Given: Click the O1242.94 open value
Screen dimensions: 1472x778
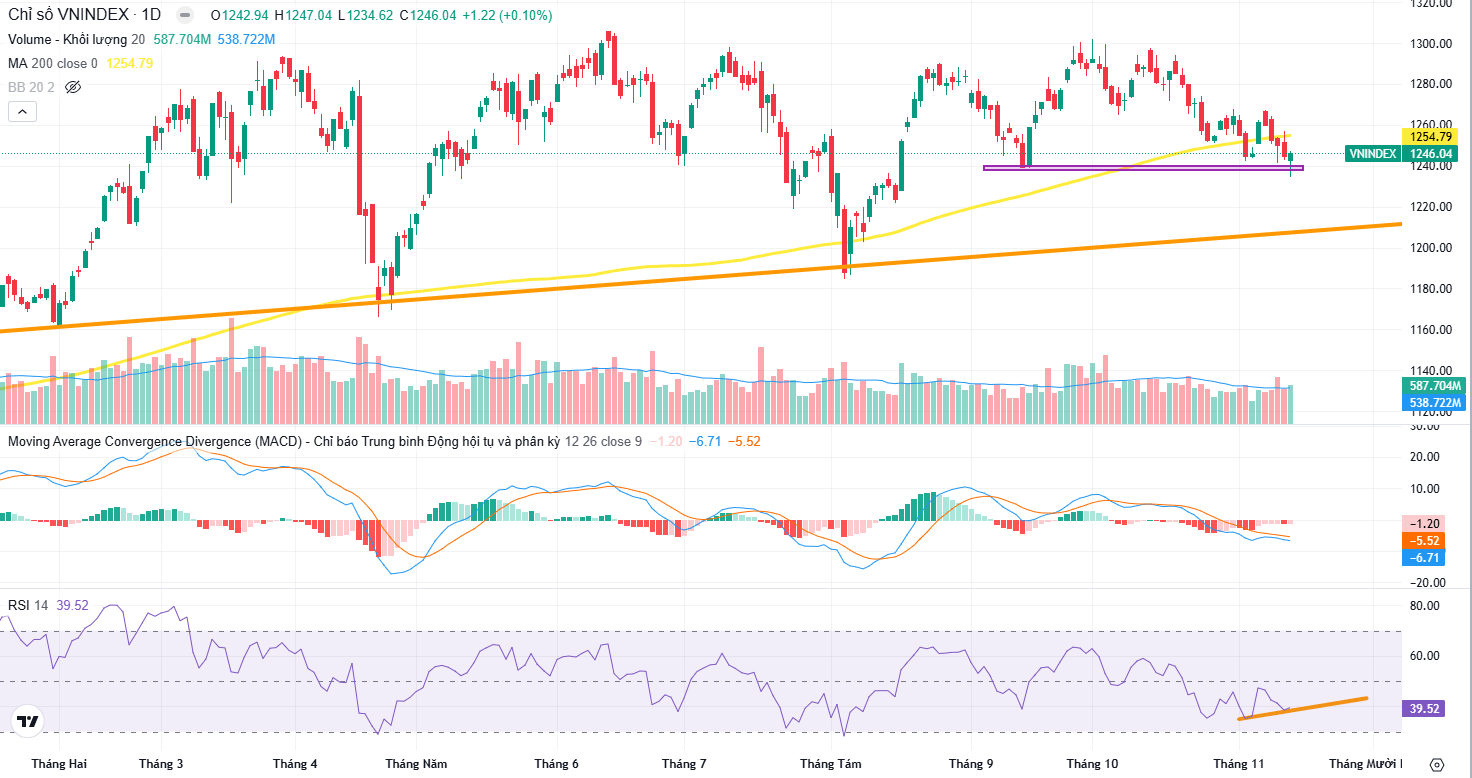Looking at the screenshot, I should [x=241, y=15].
